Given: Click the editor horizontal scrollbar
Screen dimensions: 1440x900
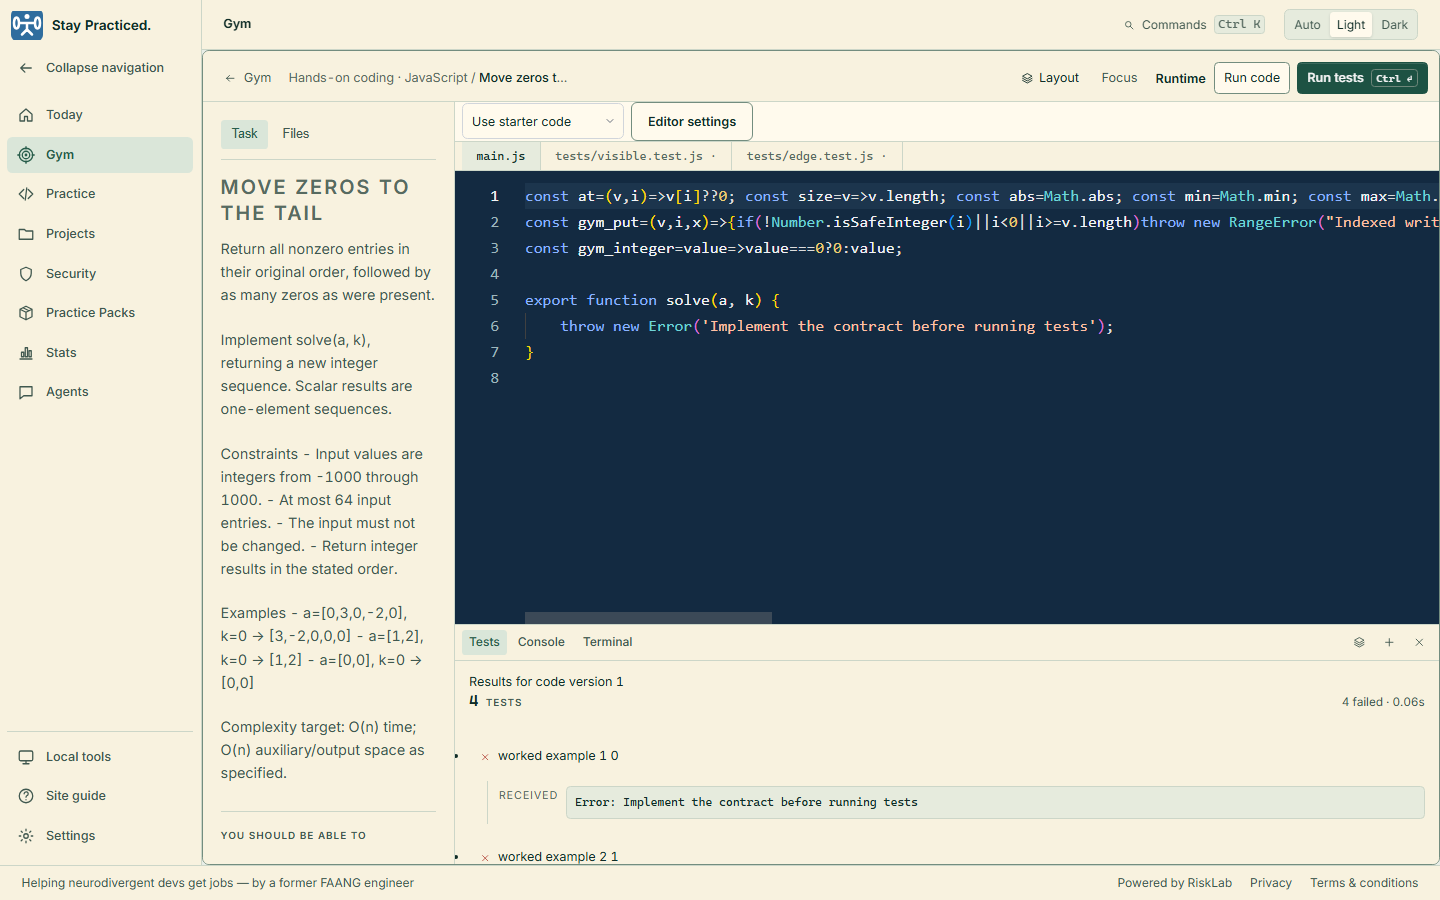Looking at the screenshot, I should (648, 618).
